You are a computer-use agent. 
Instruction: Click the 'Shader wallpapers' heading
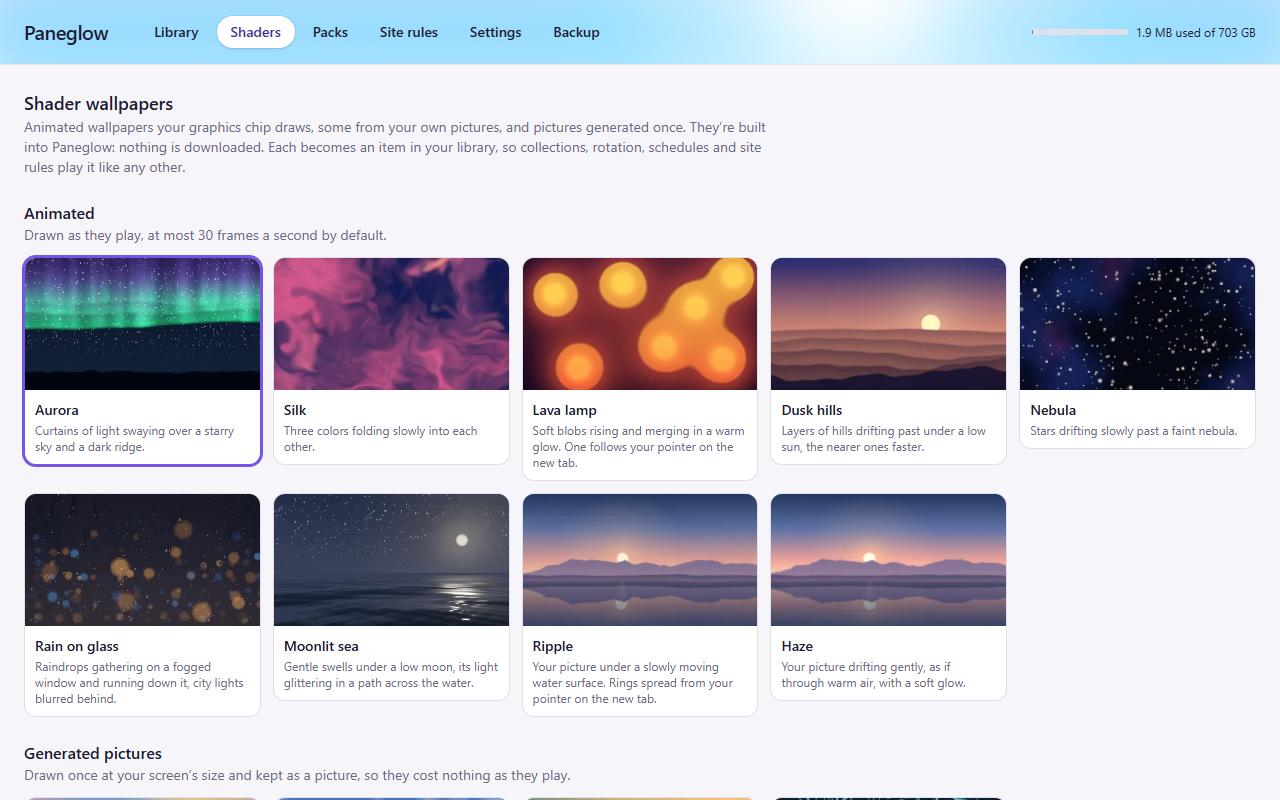[98, 104]
